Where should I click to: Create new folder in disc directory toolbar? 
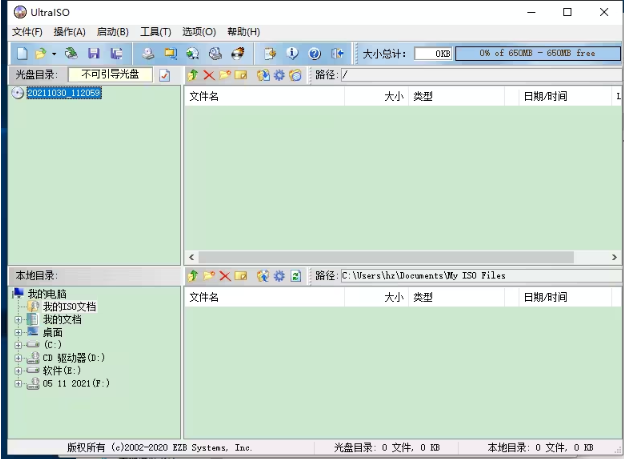click(225, 75)
